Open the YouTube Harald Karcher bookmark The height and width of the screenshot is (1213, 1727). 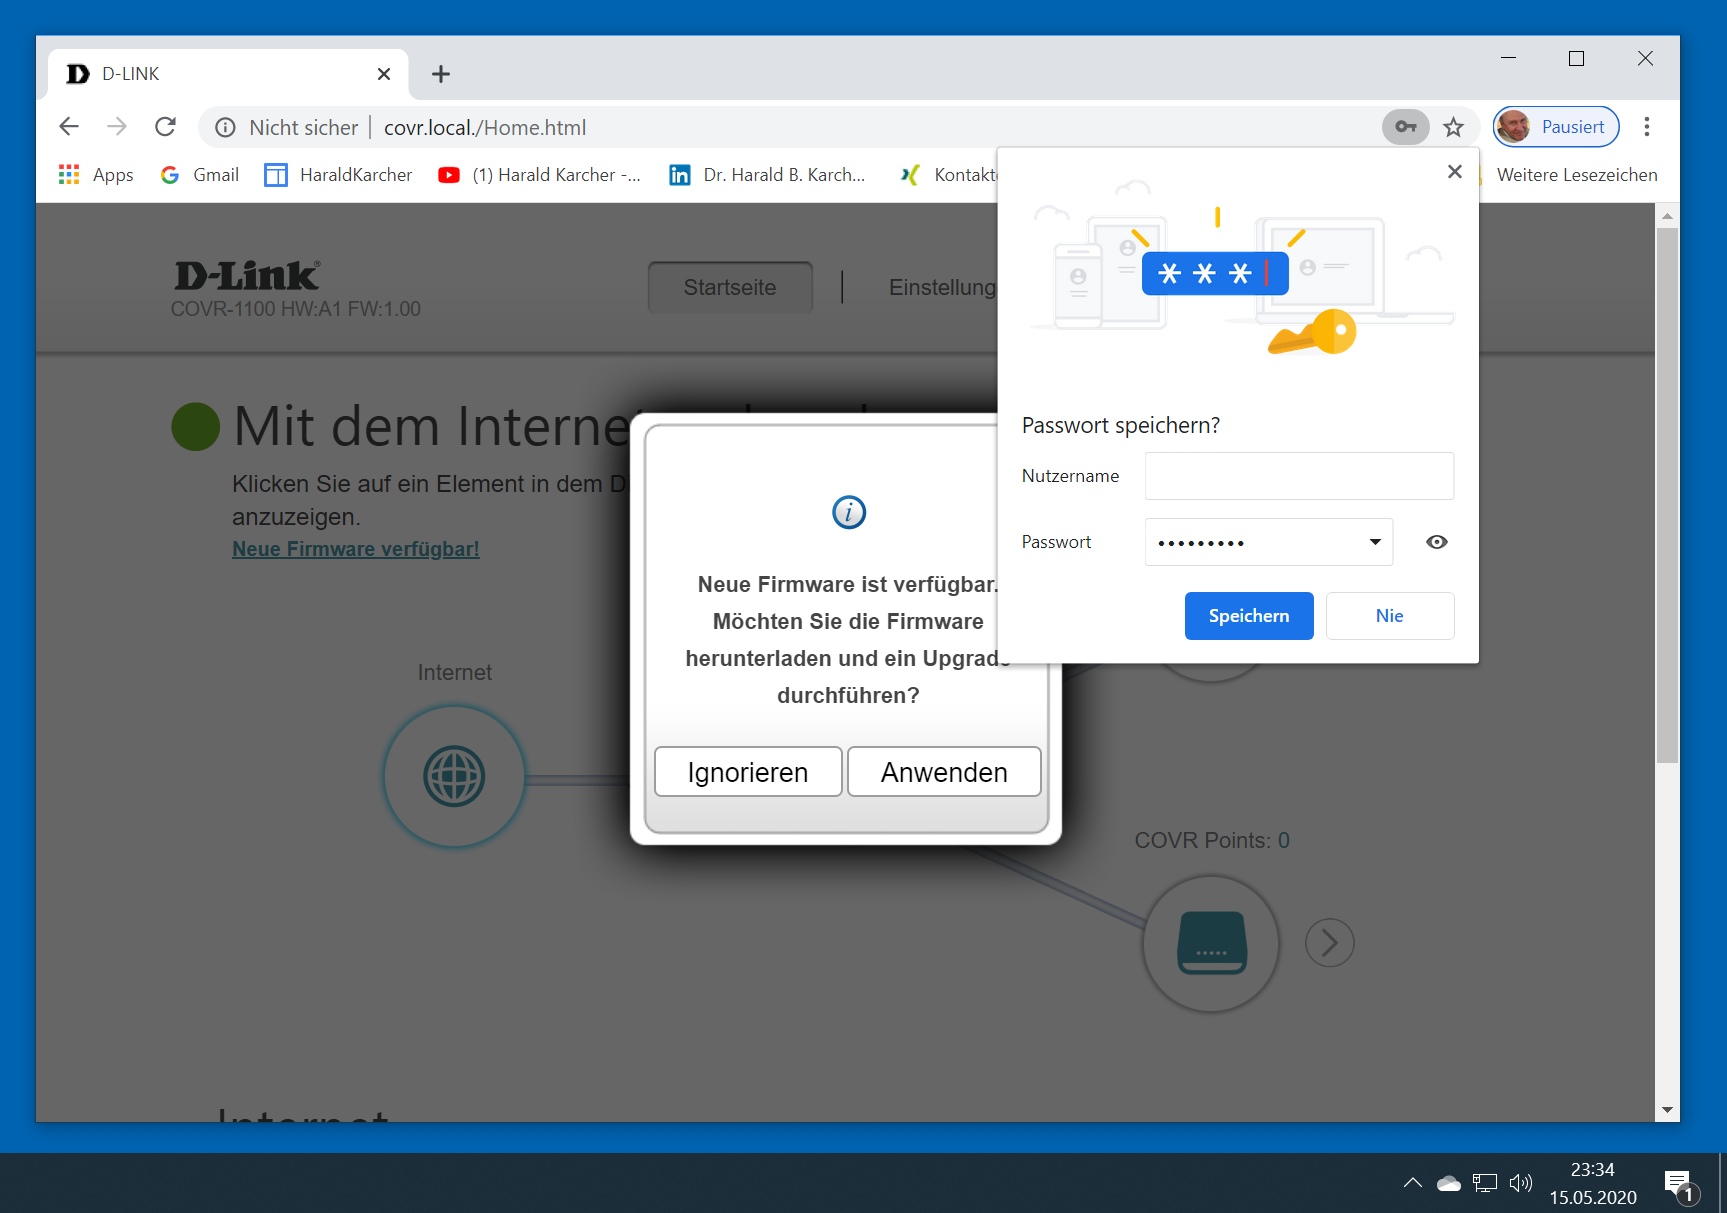coord(540,175)
